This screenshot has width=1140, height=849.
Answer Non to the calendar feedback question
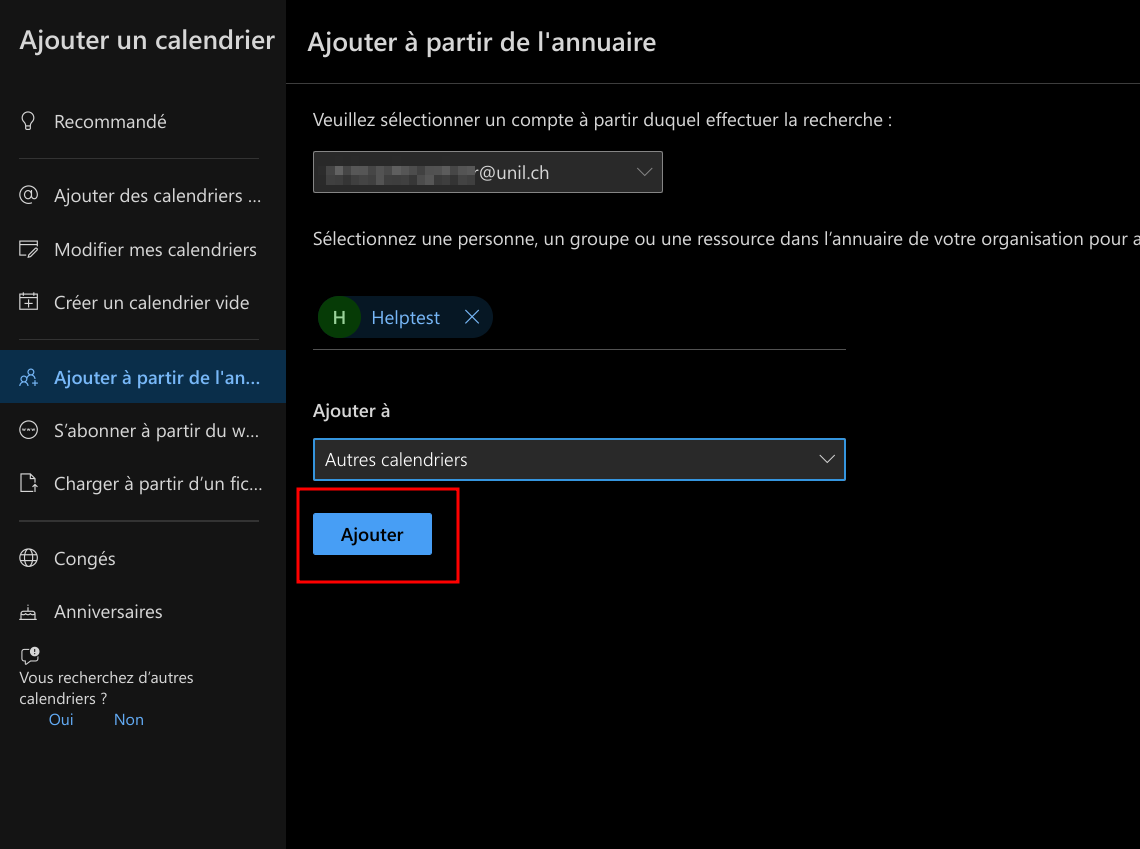coord(128,720)
